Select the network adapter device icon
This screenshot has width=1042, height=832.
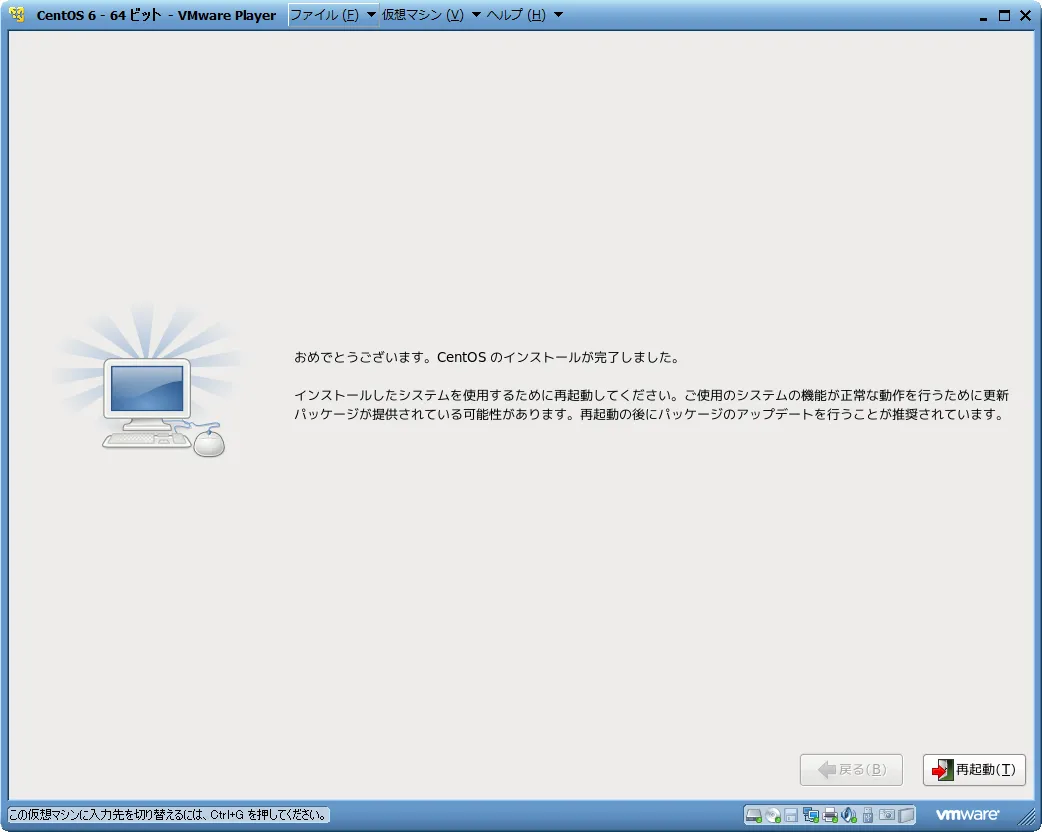[x=810, y=814]
